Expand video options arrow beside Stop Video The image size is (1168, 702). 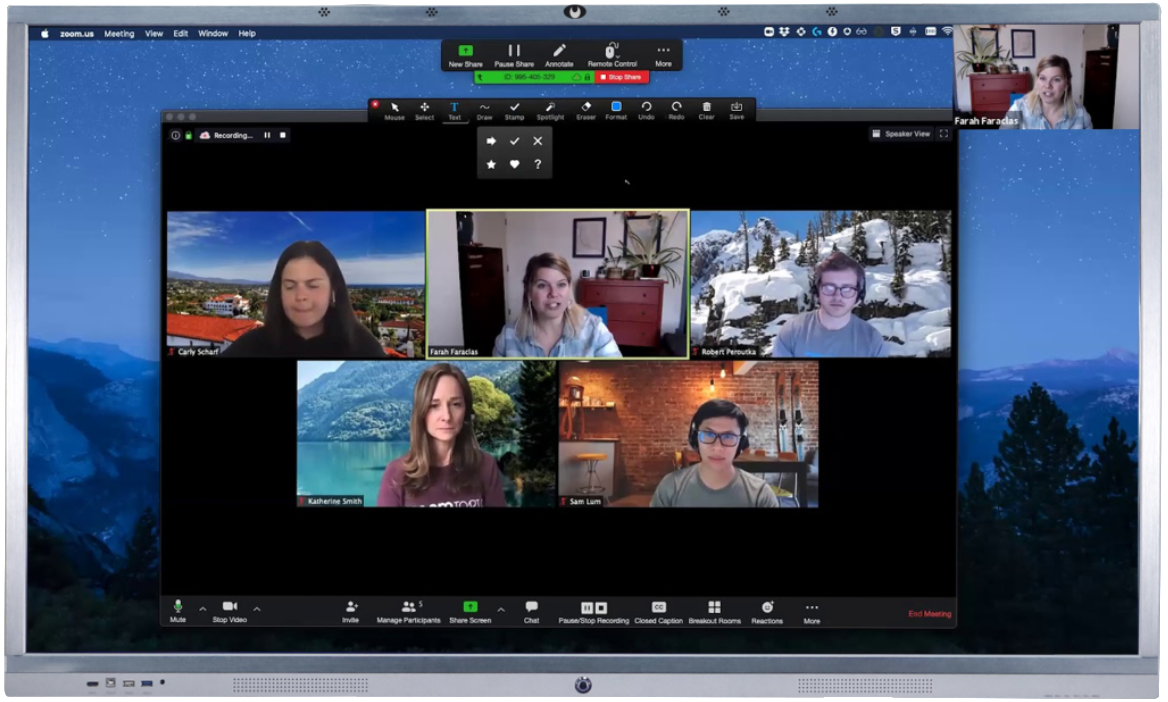[x=257, y=608]
